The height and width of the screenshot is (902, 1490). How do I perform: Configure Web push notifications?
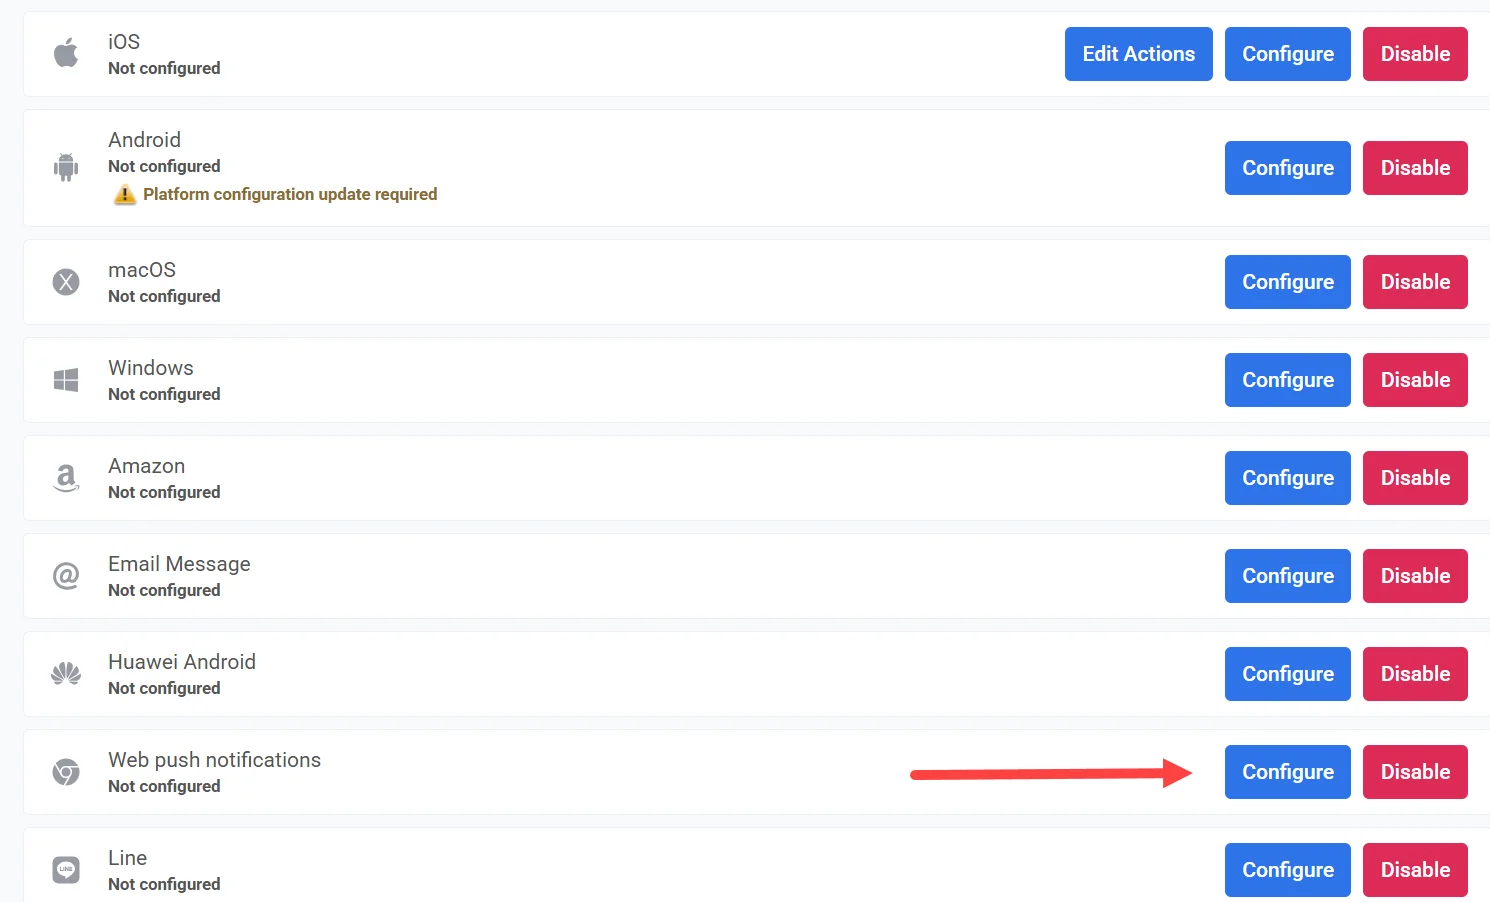[1287, 772]
